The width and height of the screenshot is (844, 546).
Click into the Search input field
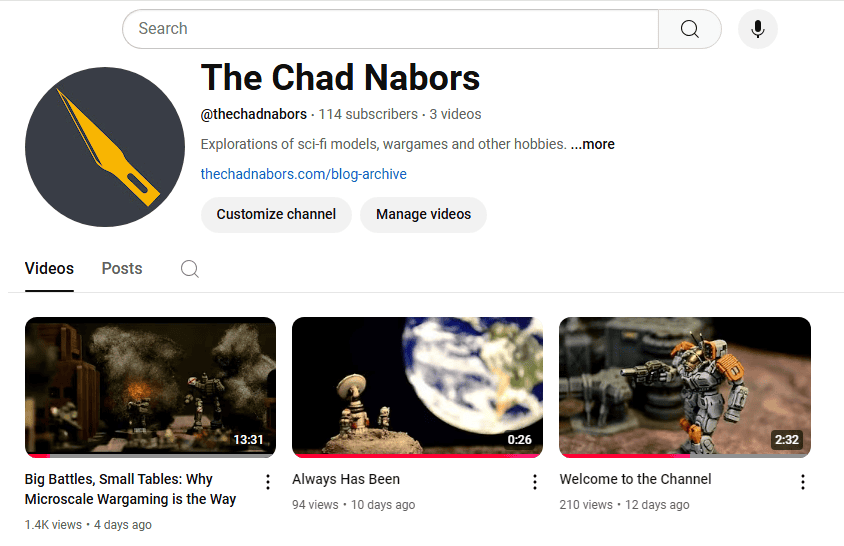tap(390, 29)
